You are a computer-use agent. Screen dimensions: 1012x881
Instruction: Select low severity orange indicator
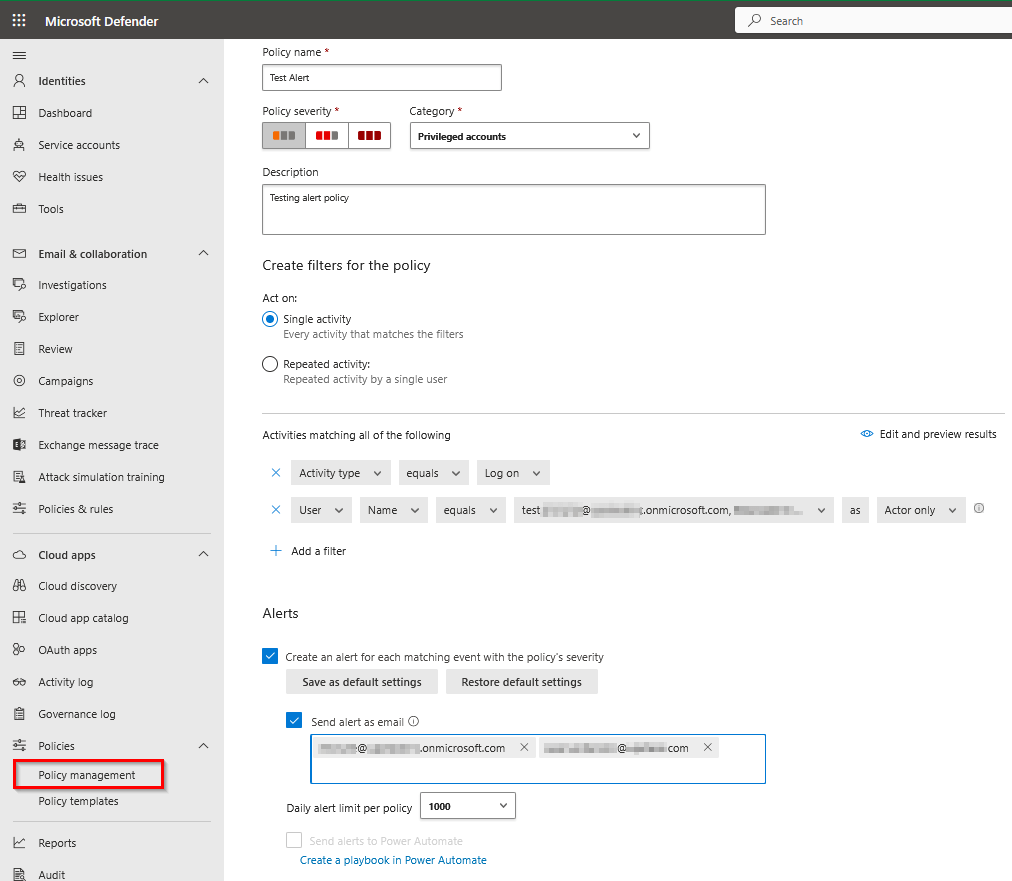pos(283,136)
